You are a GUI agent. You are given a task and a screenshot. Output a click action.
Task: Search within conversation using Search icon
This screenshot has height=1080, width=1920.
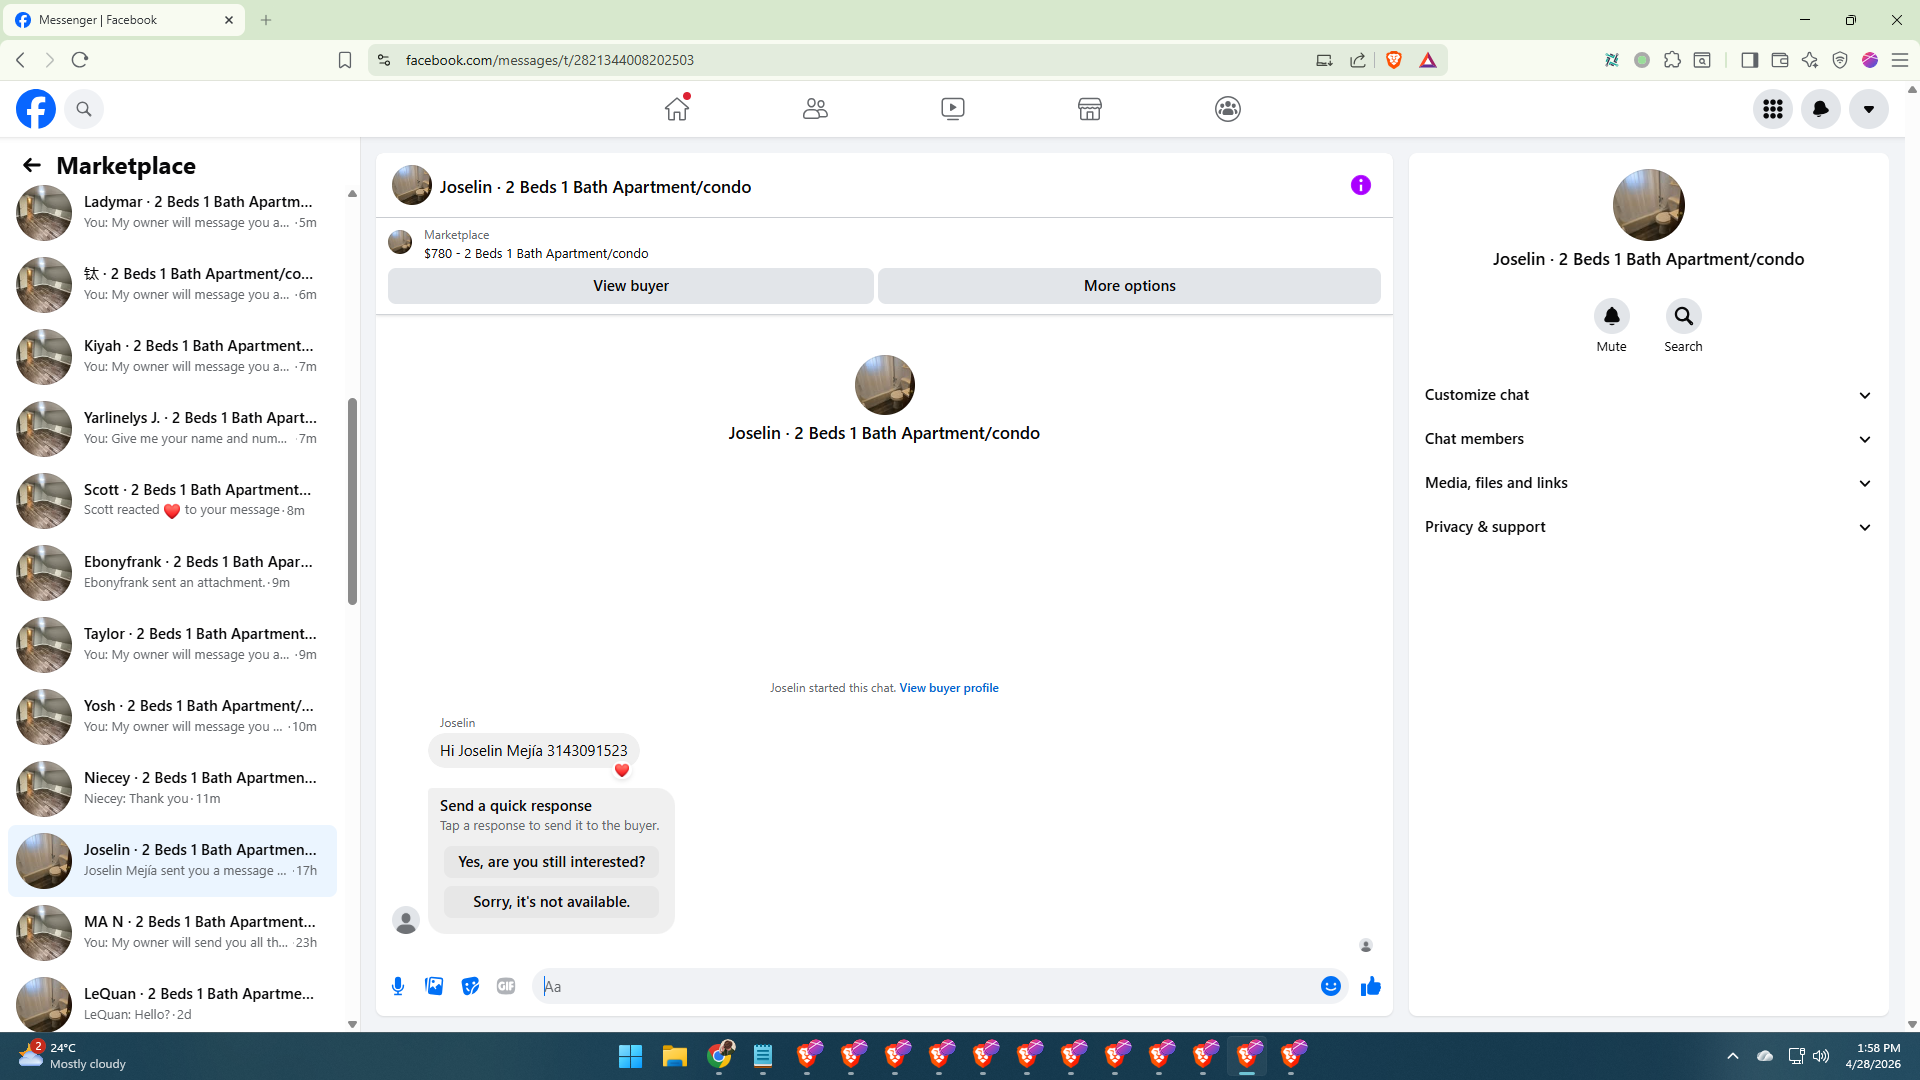[x=1683, y=317]
